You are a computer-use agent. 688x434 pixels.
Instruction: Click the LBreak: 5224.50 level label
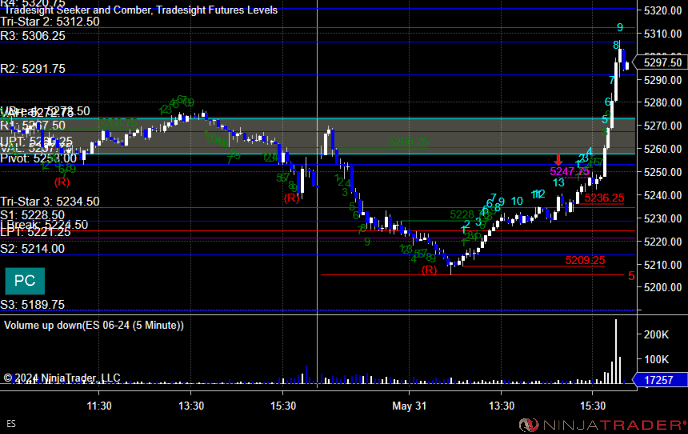coord(44,225)
